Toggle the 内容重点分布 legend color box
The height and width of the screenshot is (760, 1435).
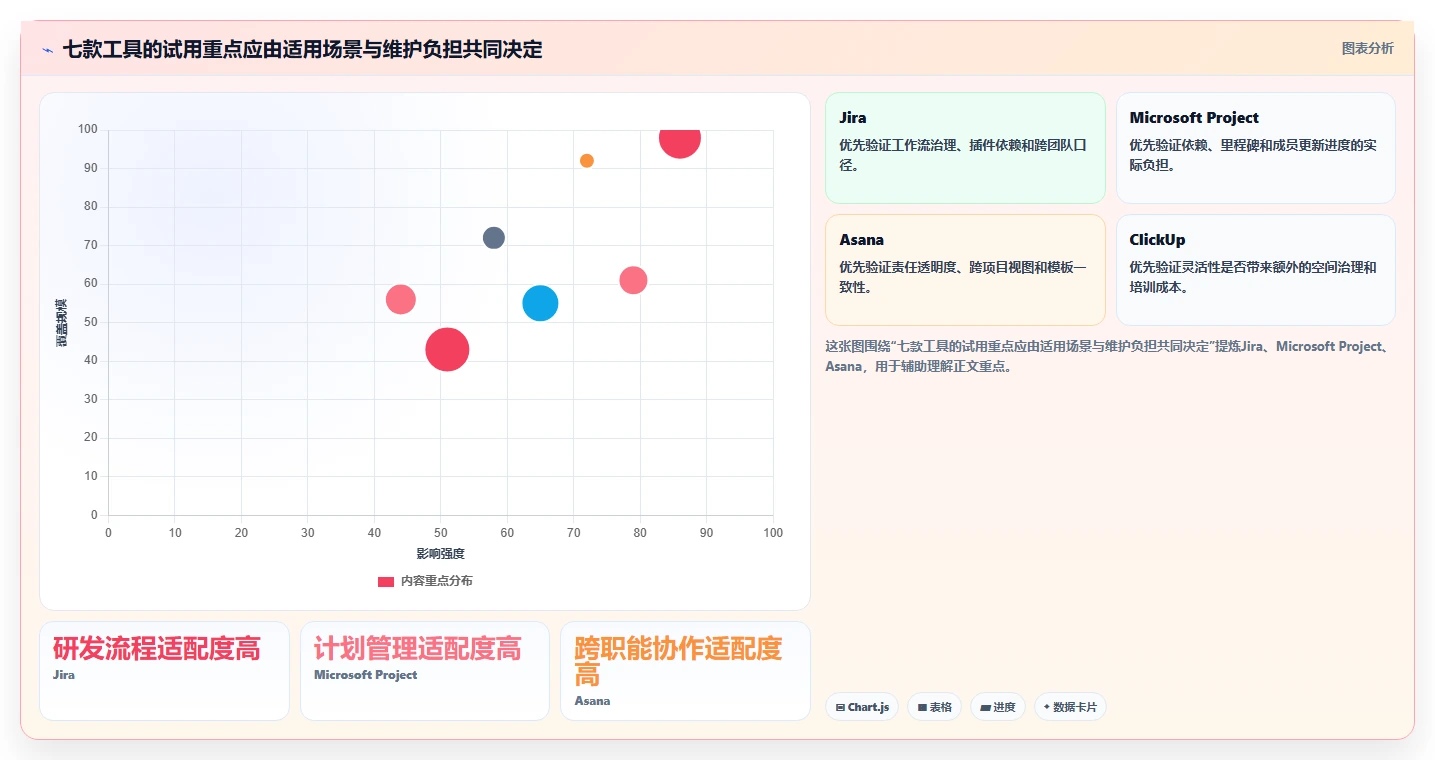(386, 581)
